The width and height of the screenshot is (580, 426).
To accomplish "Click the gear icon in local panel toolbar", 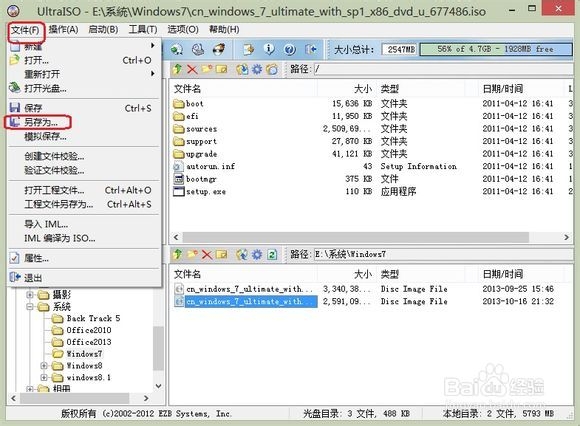I will 257,254.
